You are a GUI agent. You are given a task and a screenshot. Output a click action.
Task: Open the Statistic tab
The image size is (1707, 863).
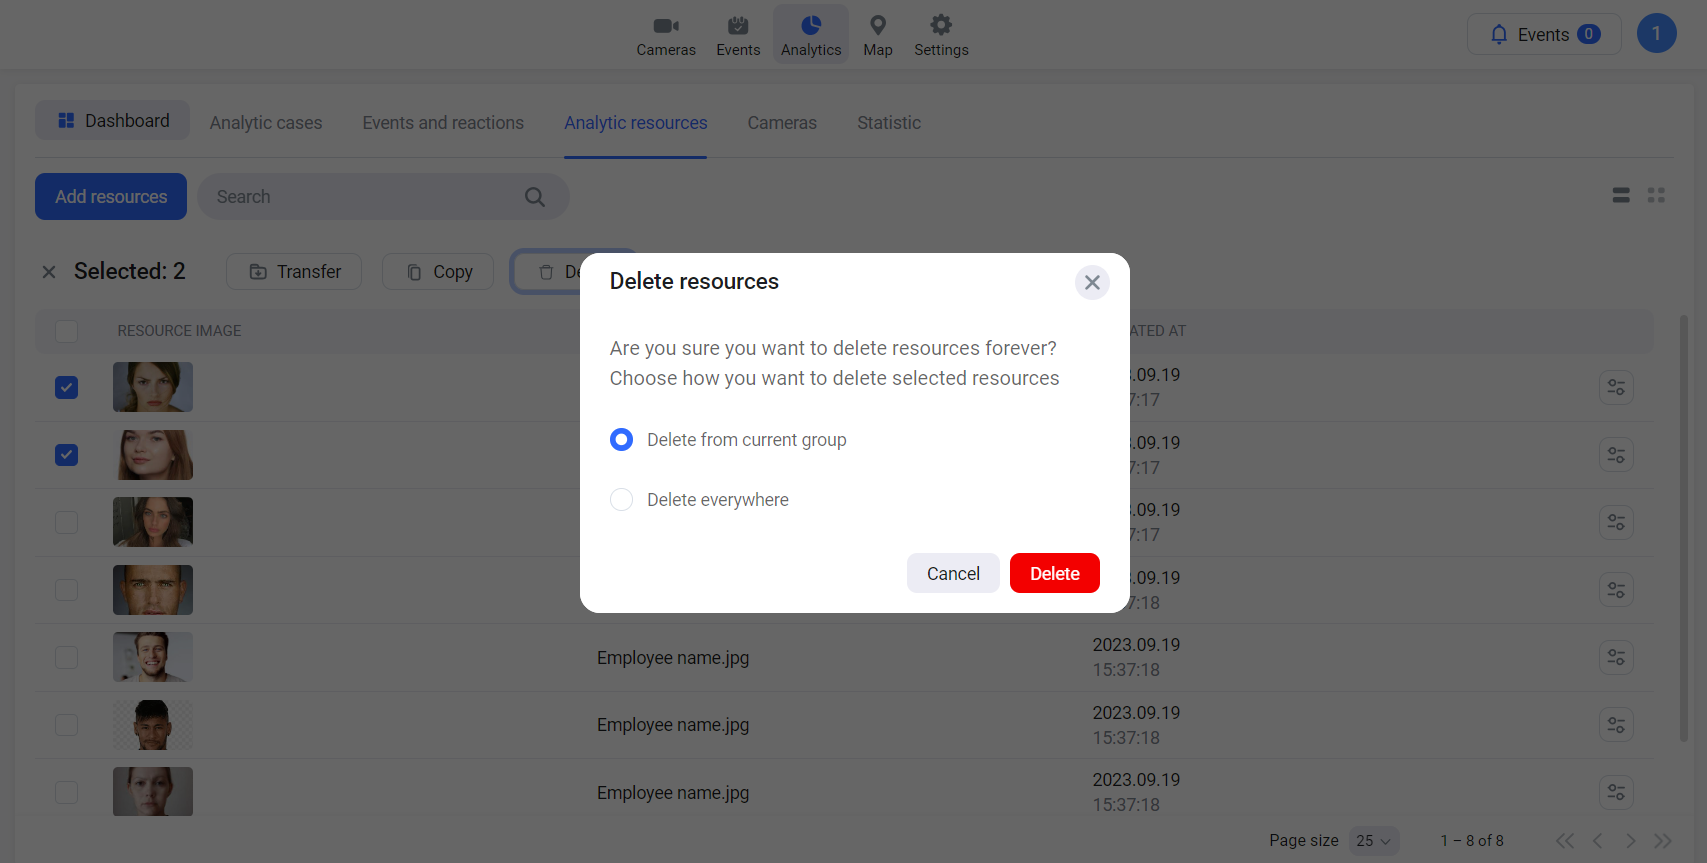(888, 123)
